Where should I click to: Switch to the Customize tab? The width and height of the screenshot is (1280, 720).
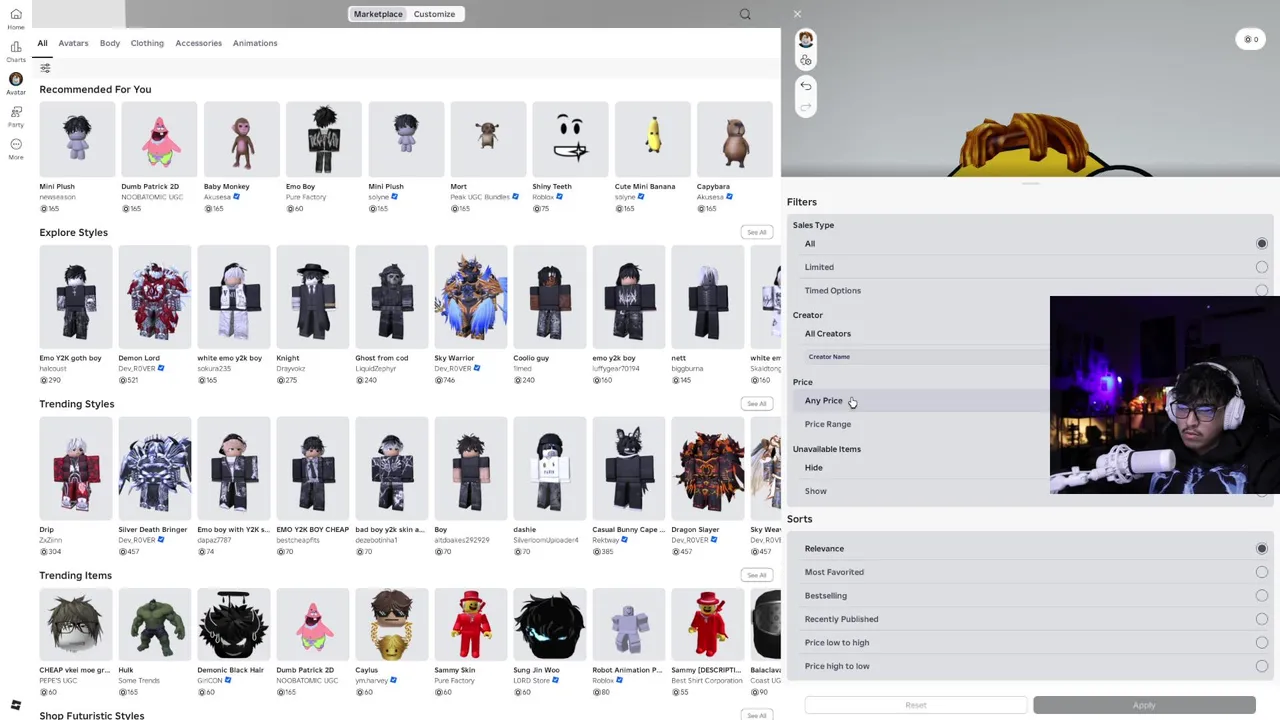(434, 14)
